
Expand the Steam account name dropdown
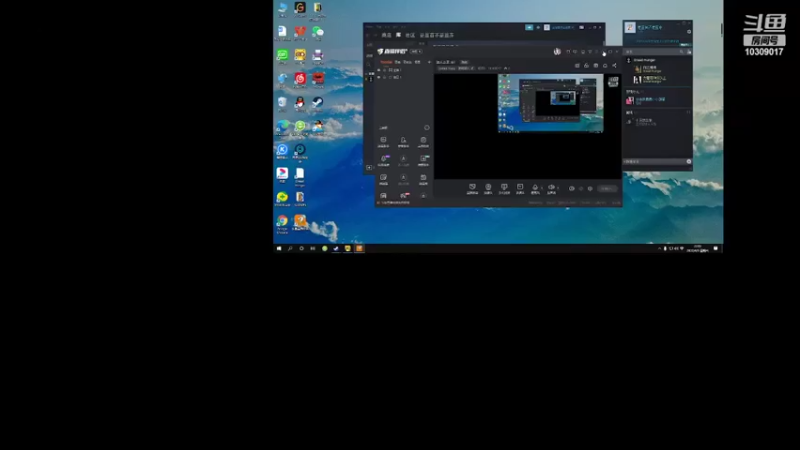pyautogui.click(x=562, y=27)
